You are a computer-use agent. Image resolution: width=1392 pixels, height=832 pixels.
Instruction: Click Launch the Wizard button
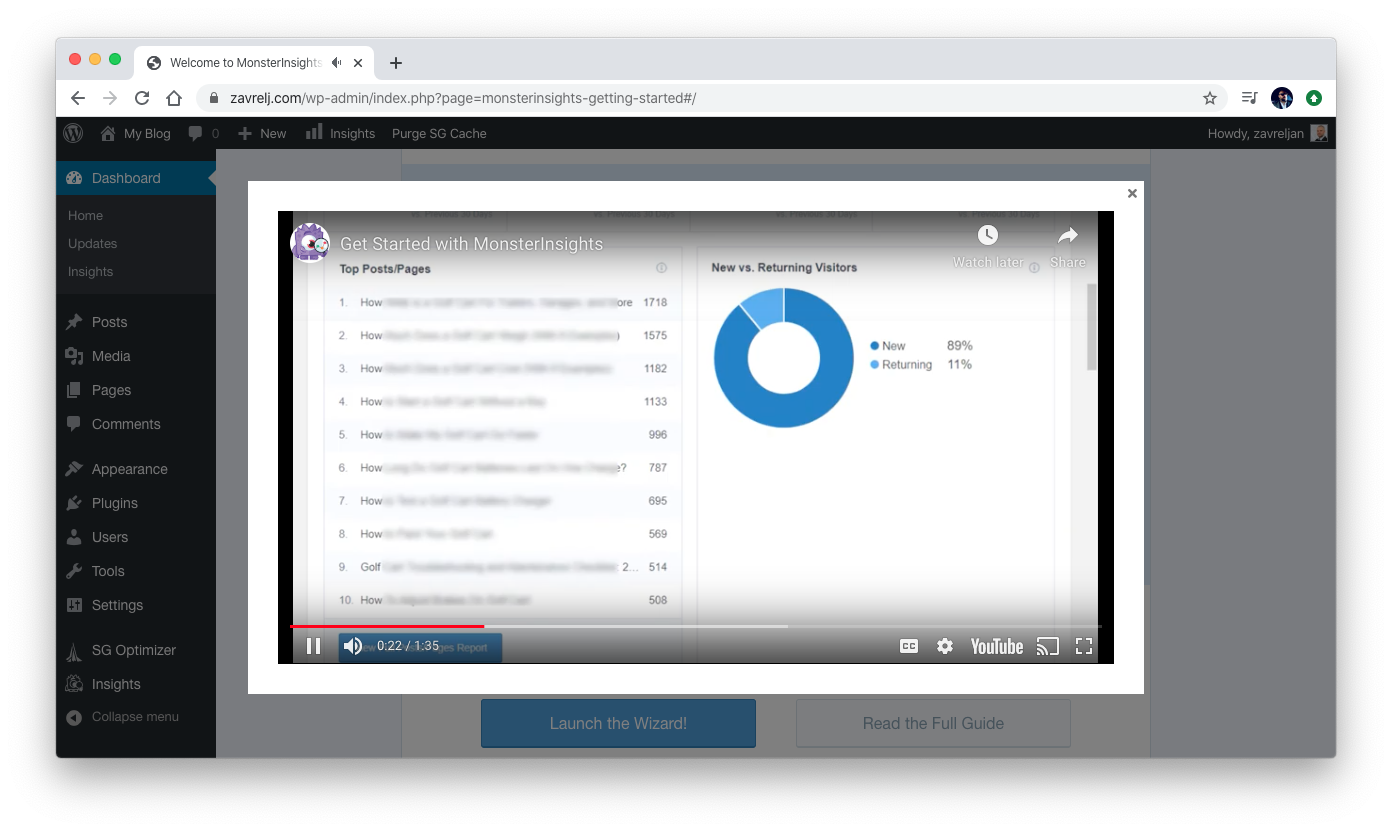click(618, 723)
